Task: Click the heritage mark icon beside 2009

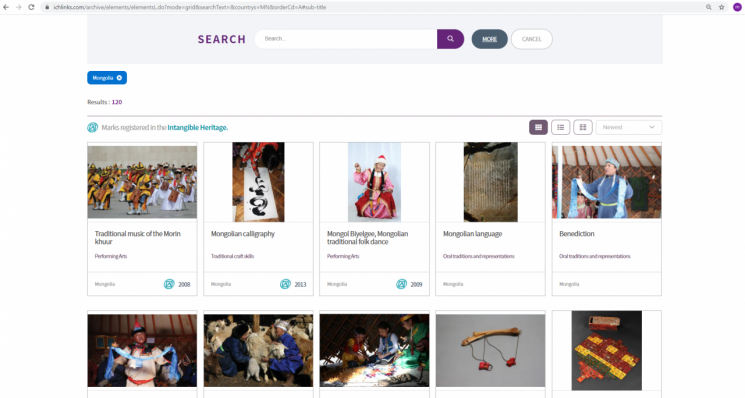Action: coord(401,284)
